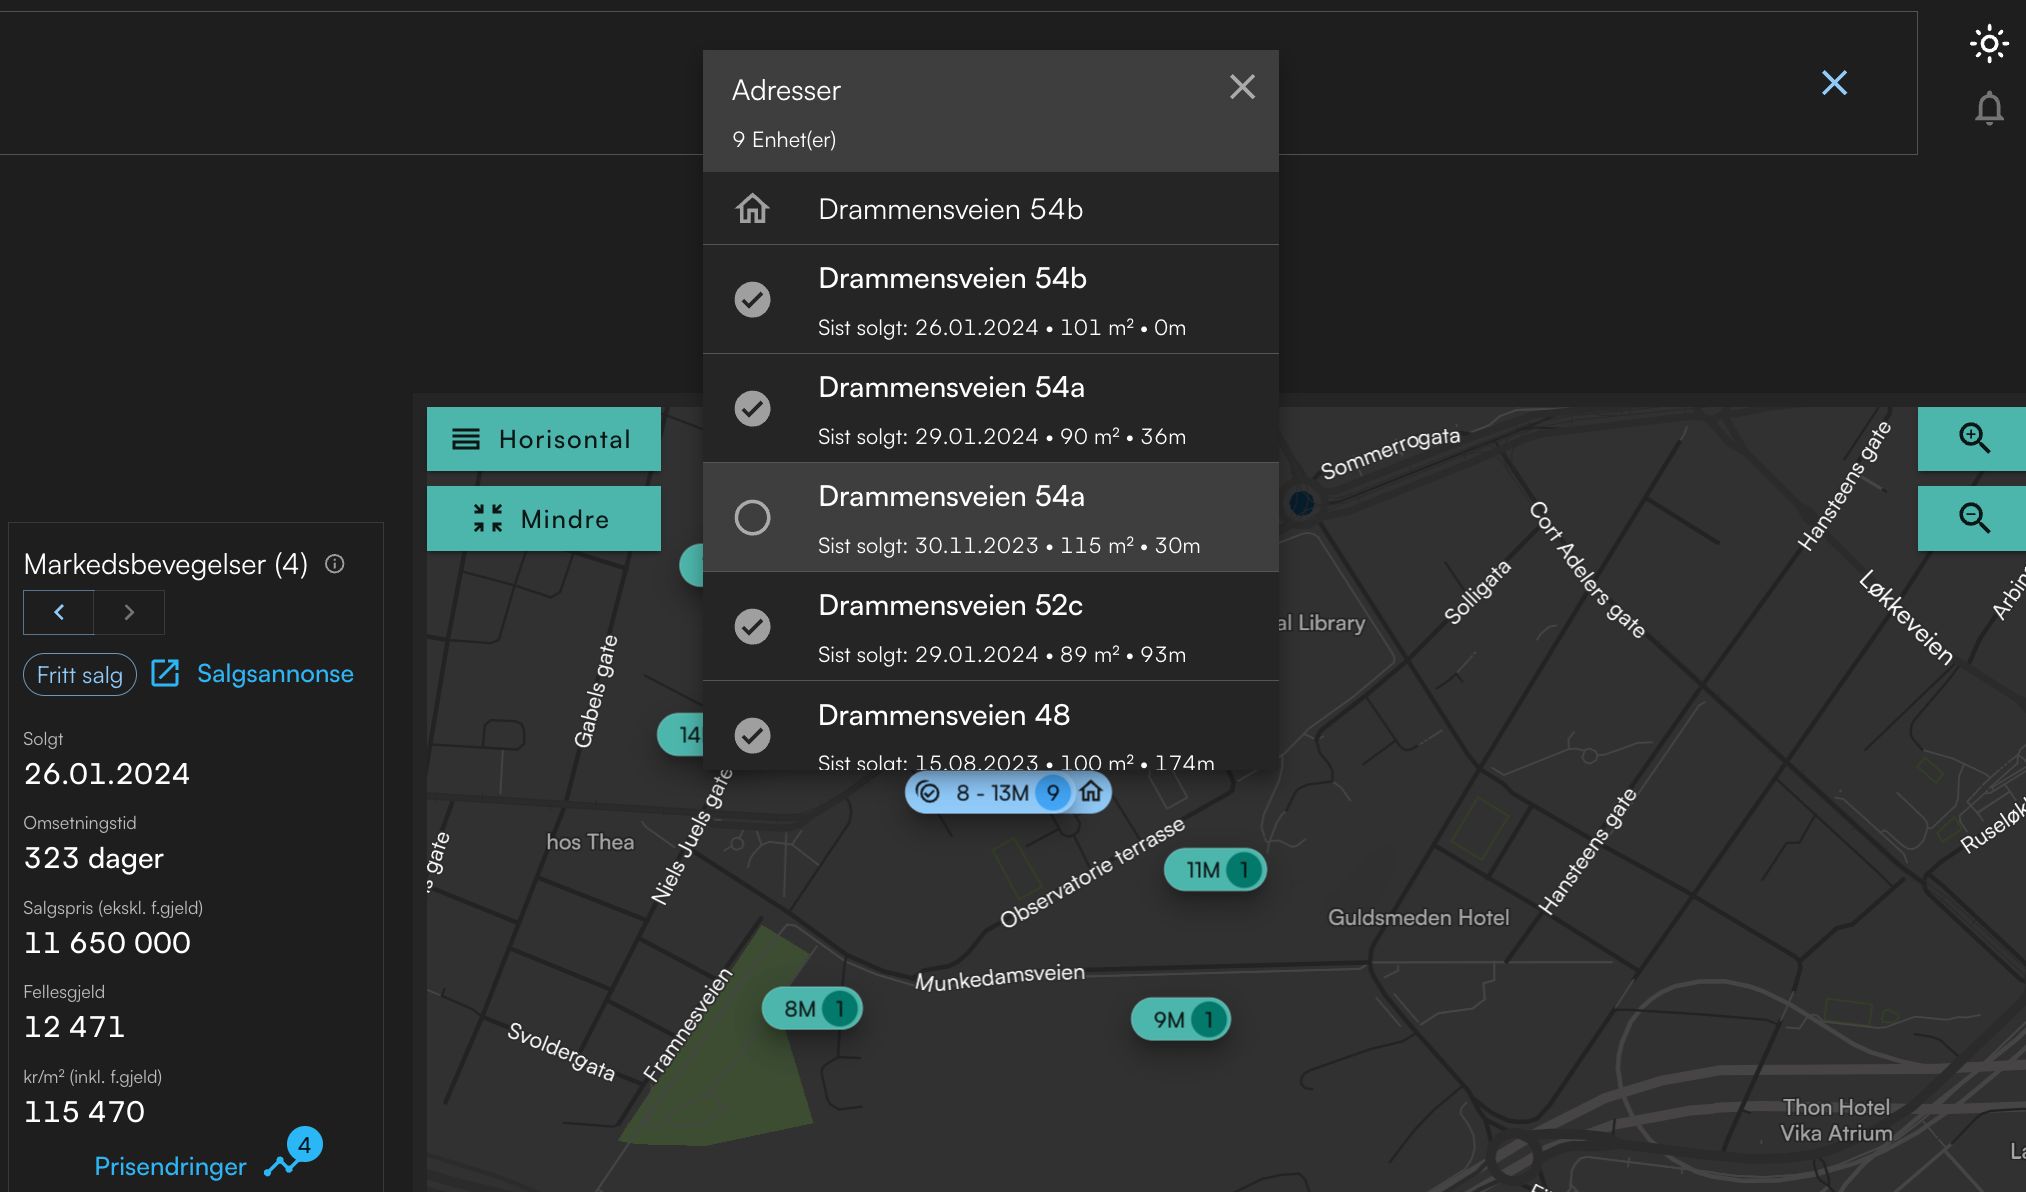
Task: Open the notifications bell
Action: point(1988,108)
